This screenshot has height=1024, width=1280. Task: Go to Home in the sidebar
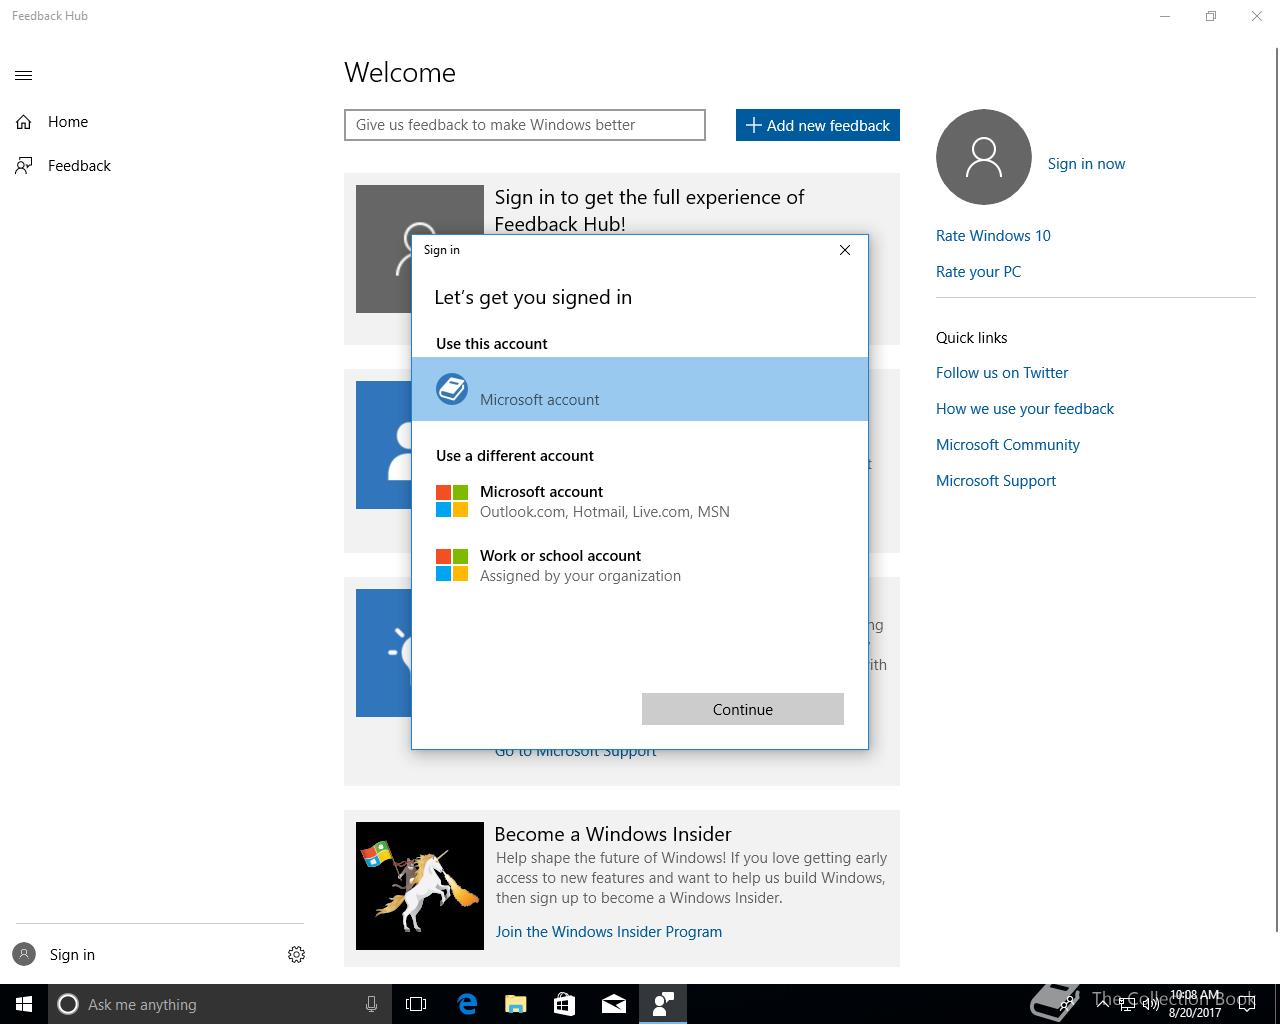(68, 122)
